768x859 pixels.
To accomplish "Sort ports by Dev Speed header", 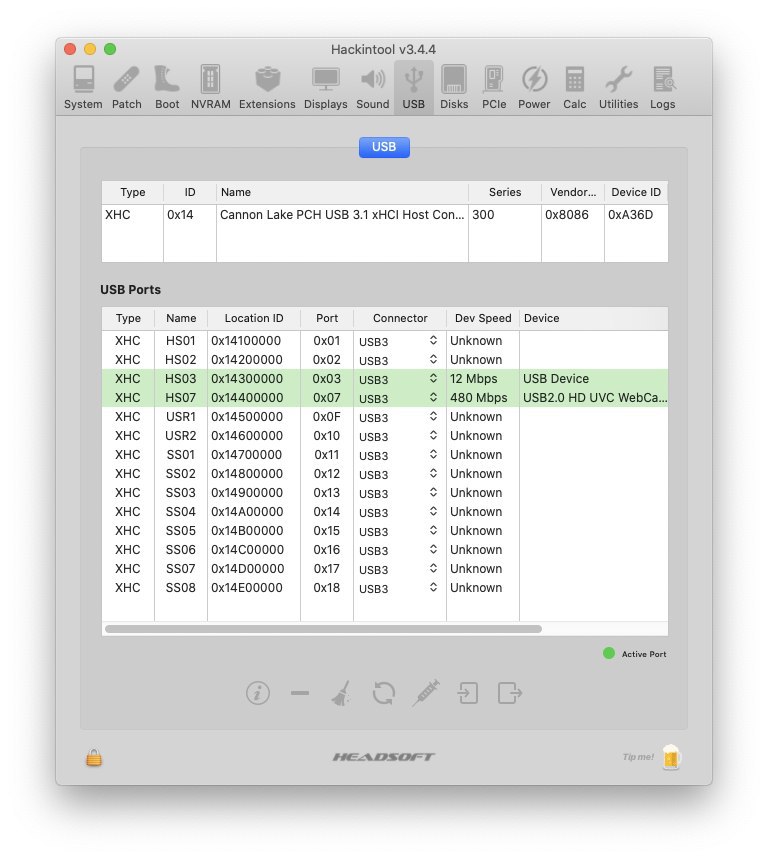I will point(483,318).
